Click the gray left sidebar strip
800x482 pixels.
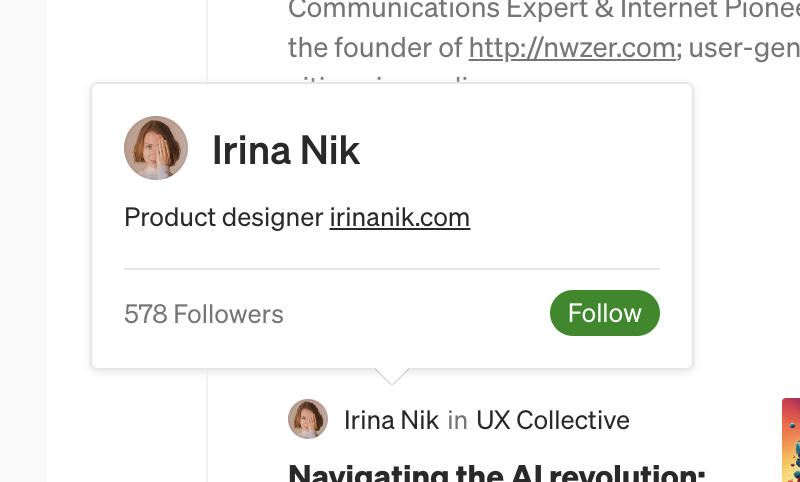point(23,240)
